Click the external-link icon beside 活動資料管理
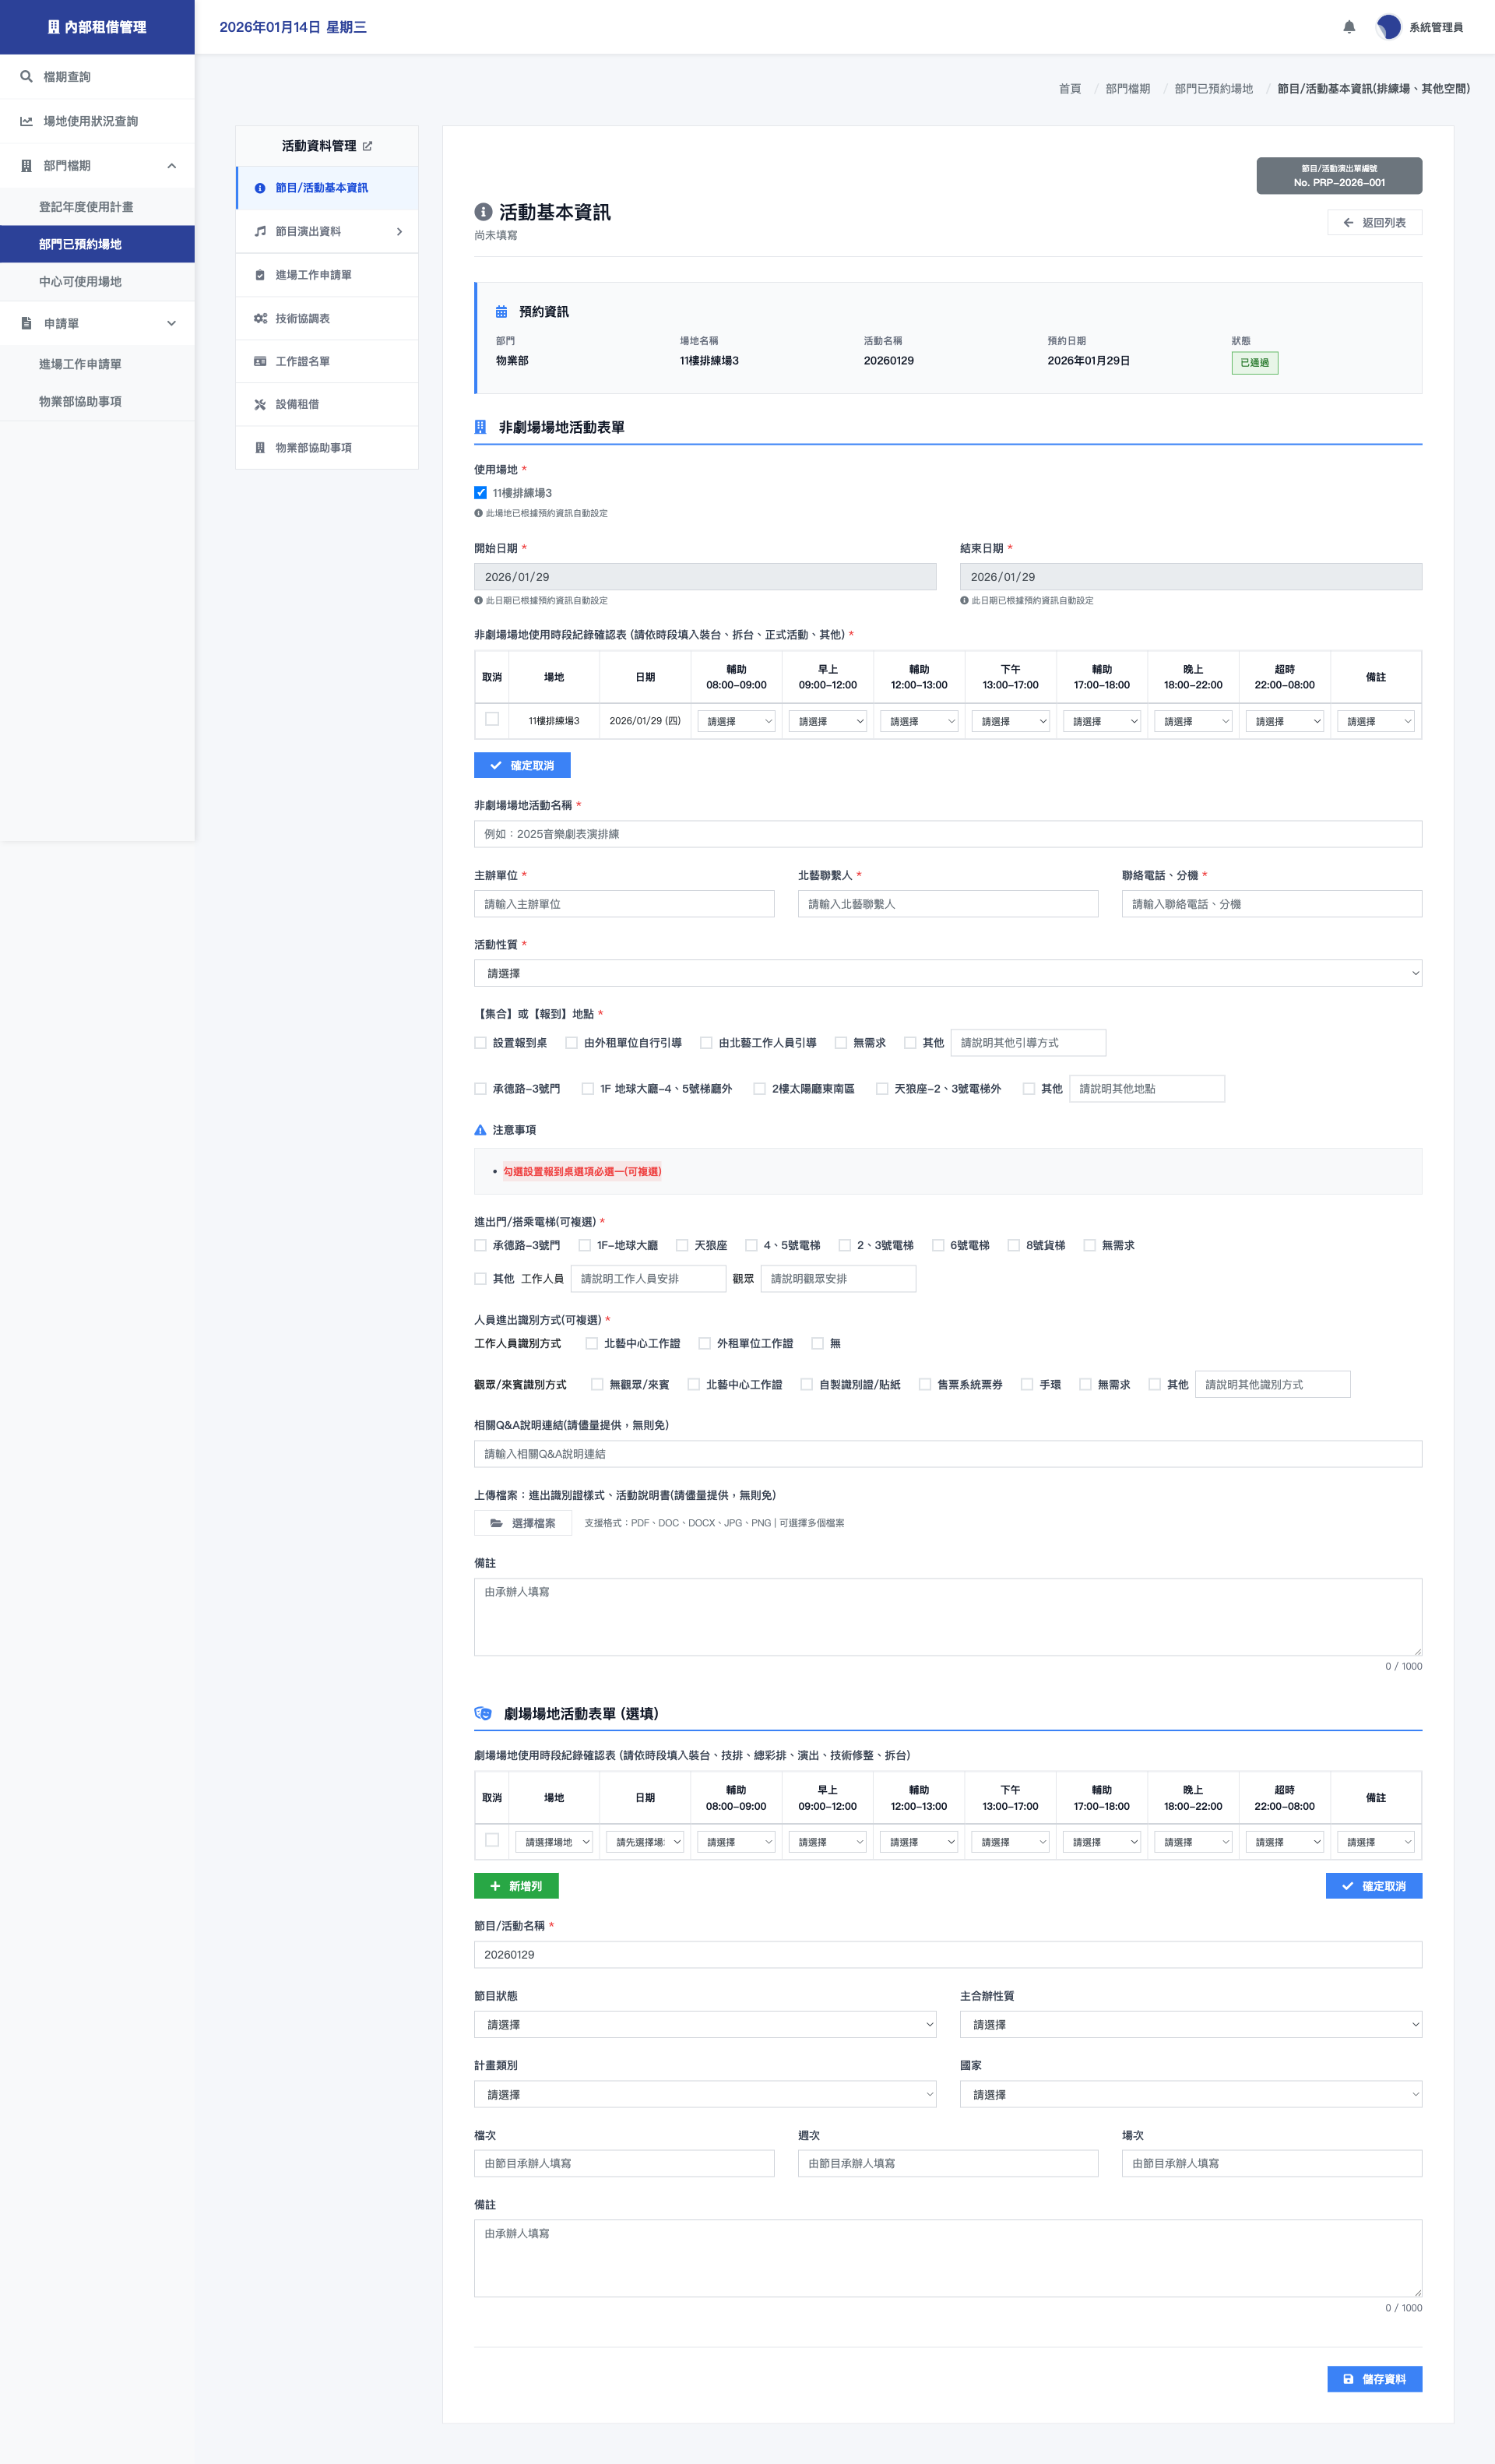1495x2464 pixels. click(x=368, y=146)
